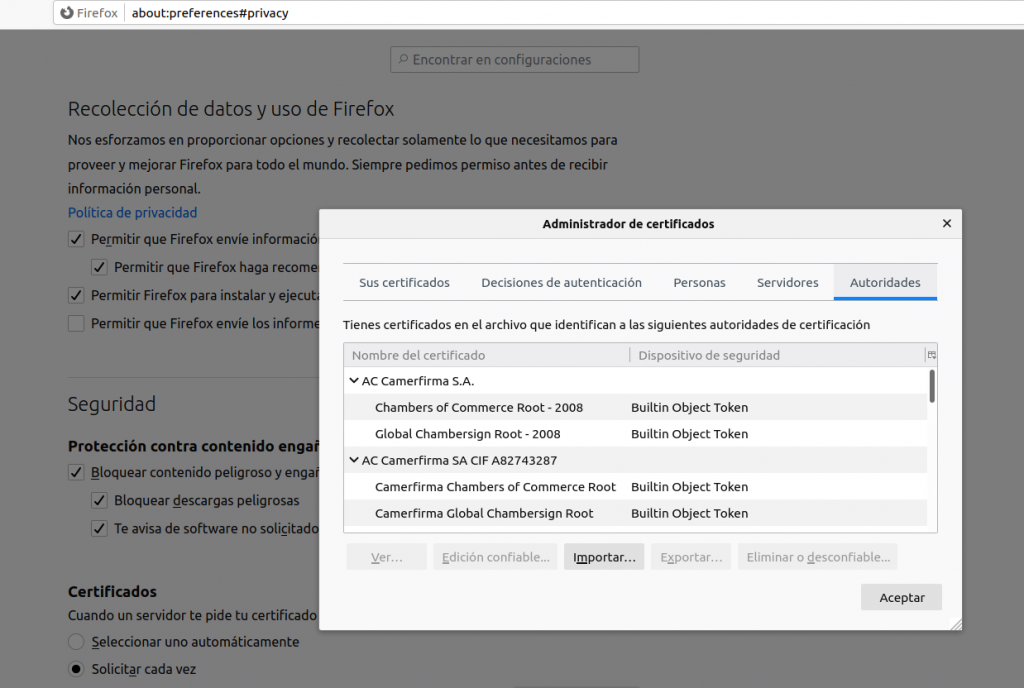Click the Protección contra contenido engañoso heading
The width and height of the screenshot is (1024, 688).
click(193, 446)
